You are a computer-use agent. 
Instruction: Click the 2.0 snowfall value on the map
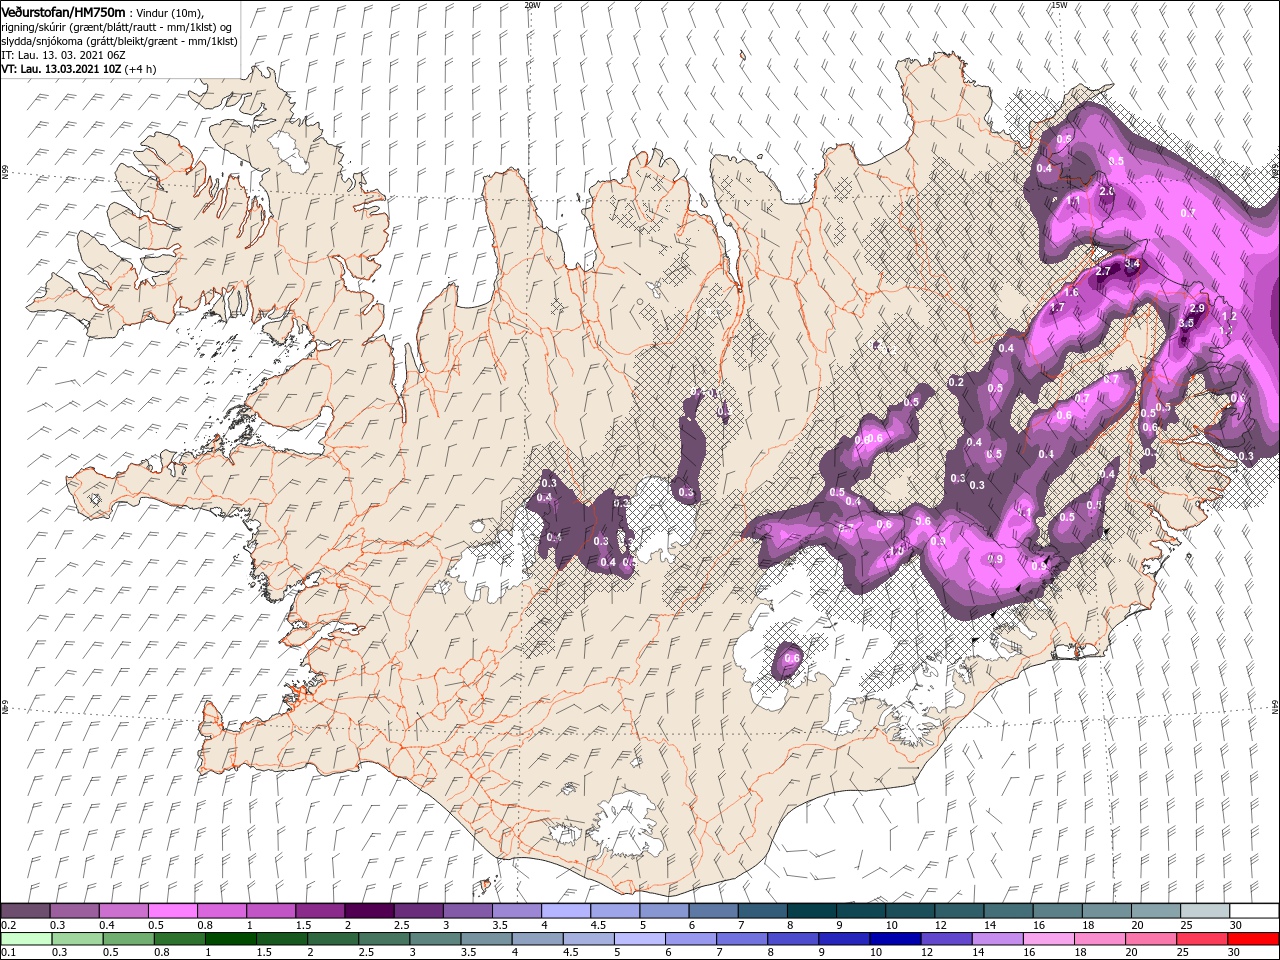(1107, 191)
